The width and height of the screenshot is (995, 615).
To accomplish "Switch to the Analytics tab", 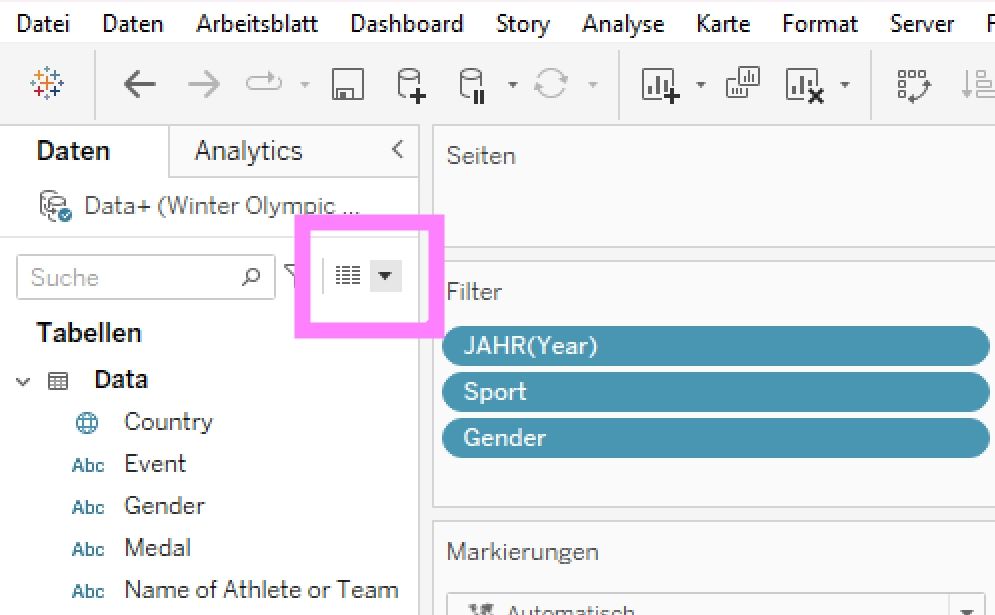I will pyautogui.click(x=248, y=151).
